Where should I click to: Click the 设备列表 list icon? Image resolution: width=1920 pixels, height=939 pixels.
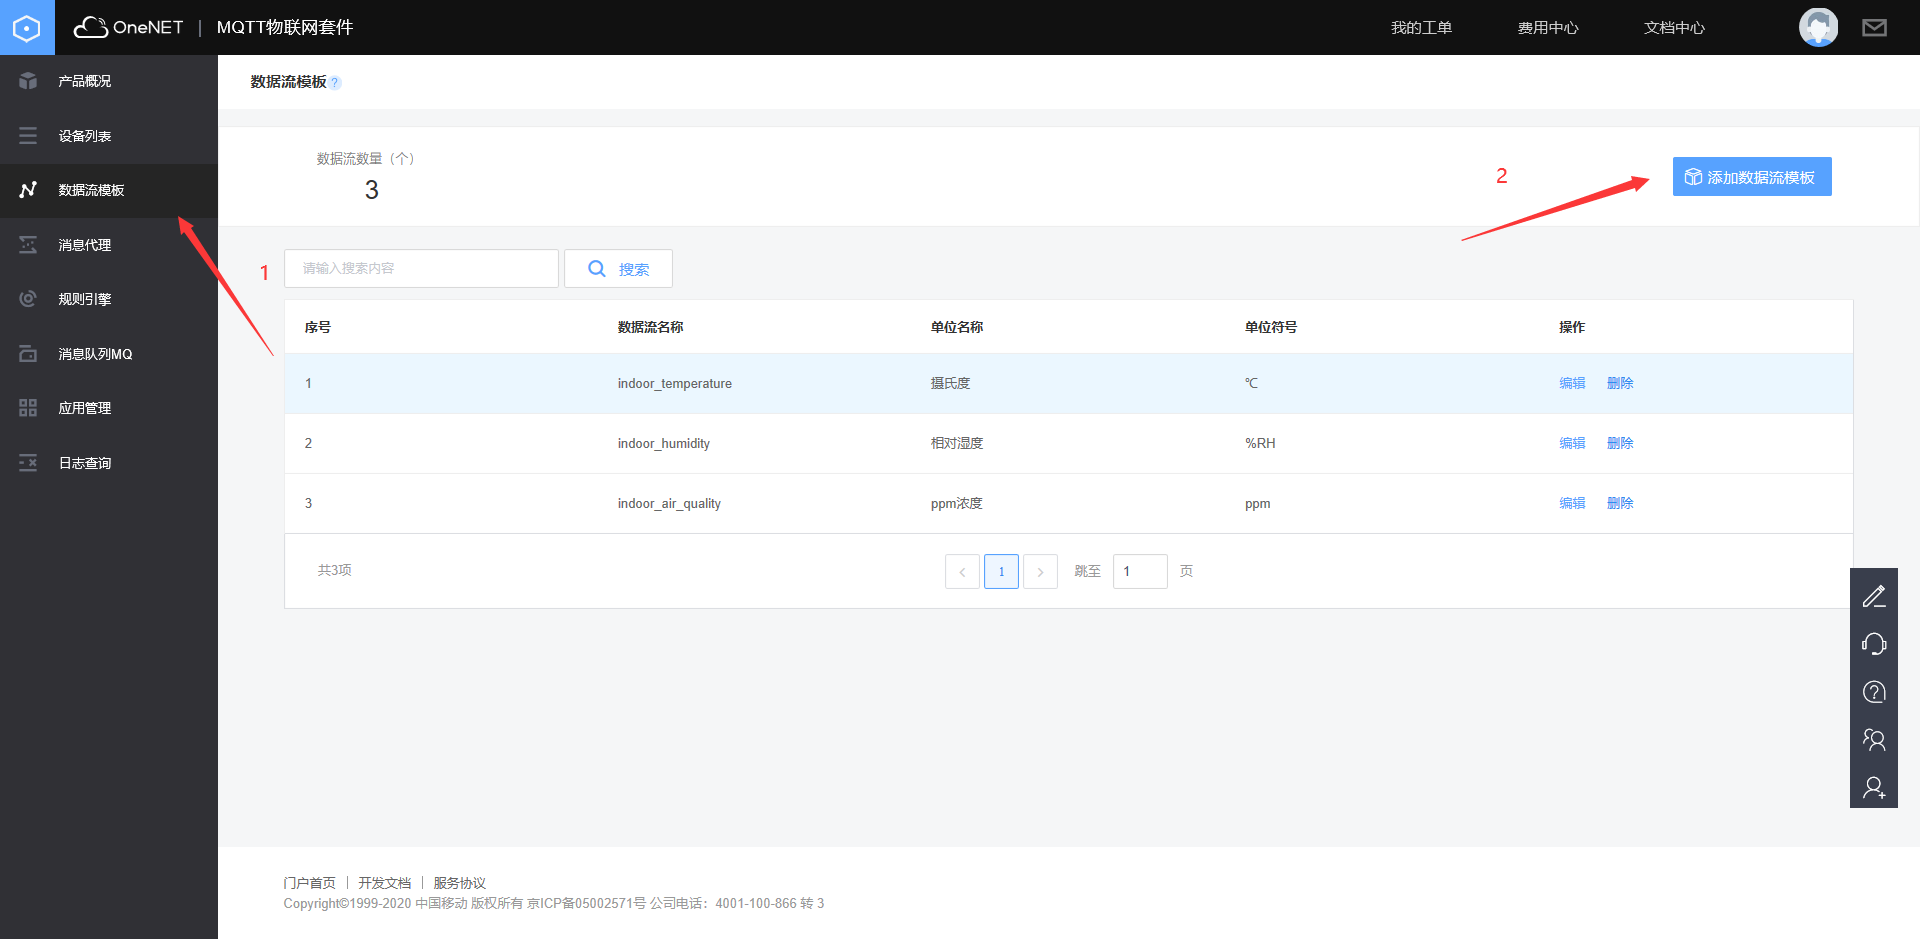point(28,136)
